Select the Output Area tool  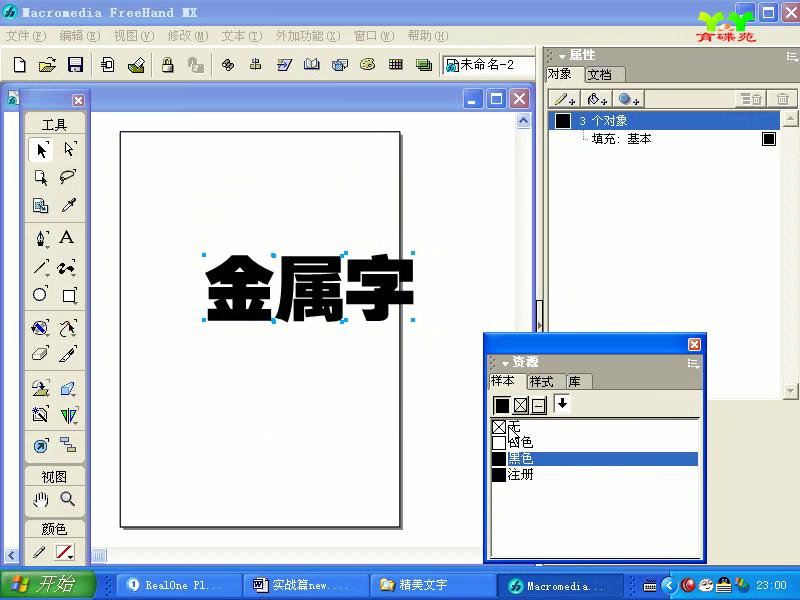41,205
